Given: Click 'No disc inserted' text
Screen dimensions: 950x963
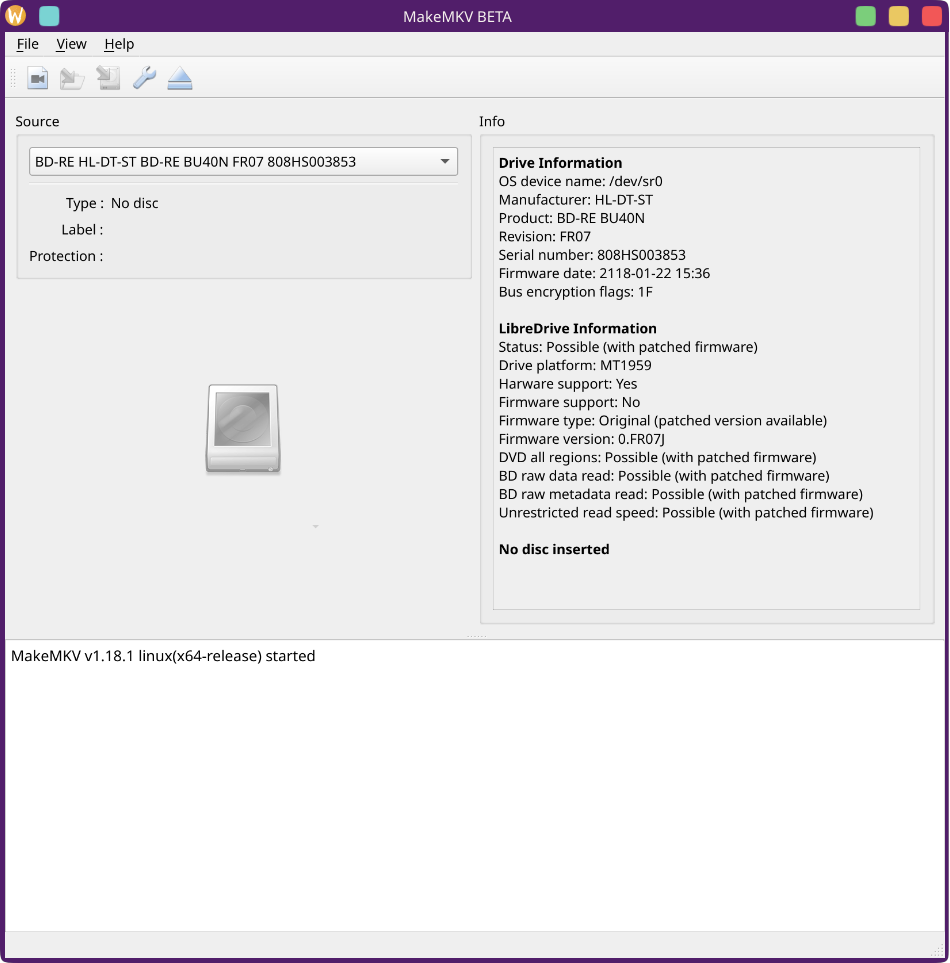Looking at the screenshot, I should coord(554,550).
